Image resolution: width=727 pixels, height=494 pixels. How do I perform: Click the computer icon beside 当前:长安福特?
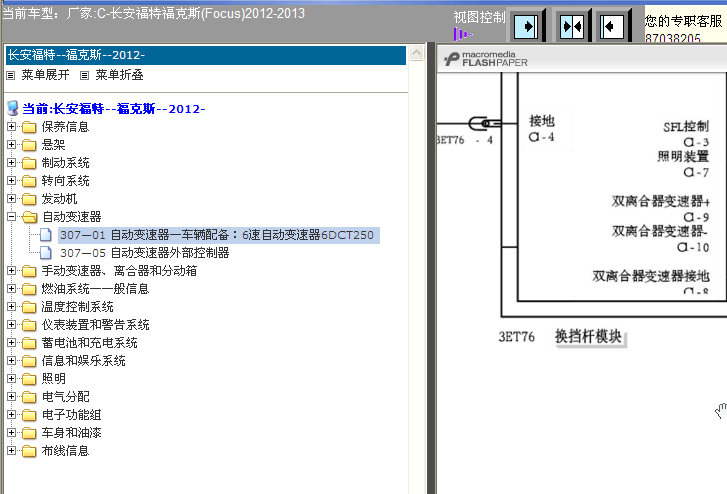coord(13,109)
